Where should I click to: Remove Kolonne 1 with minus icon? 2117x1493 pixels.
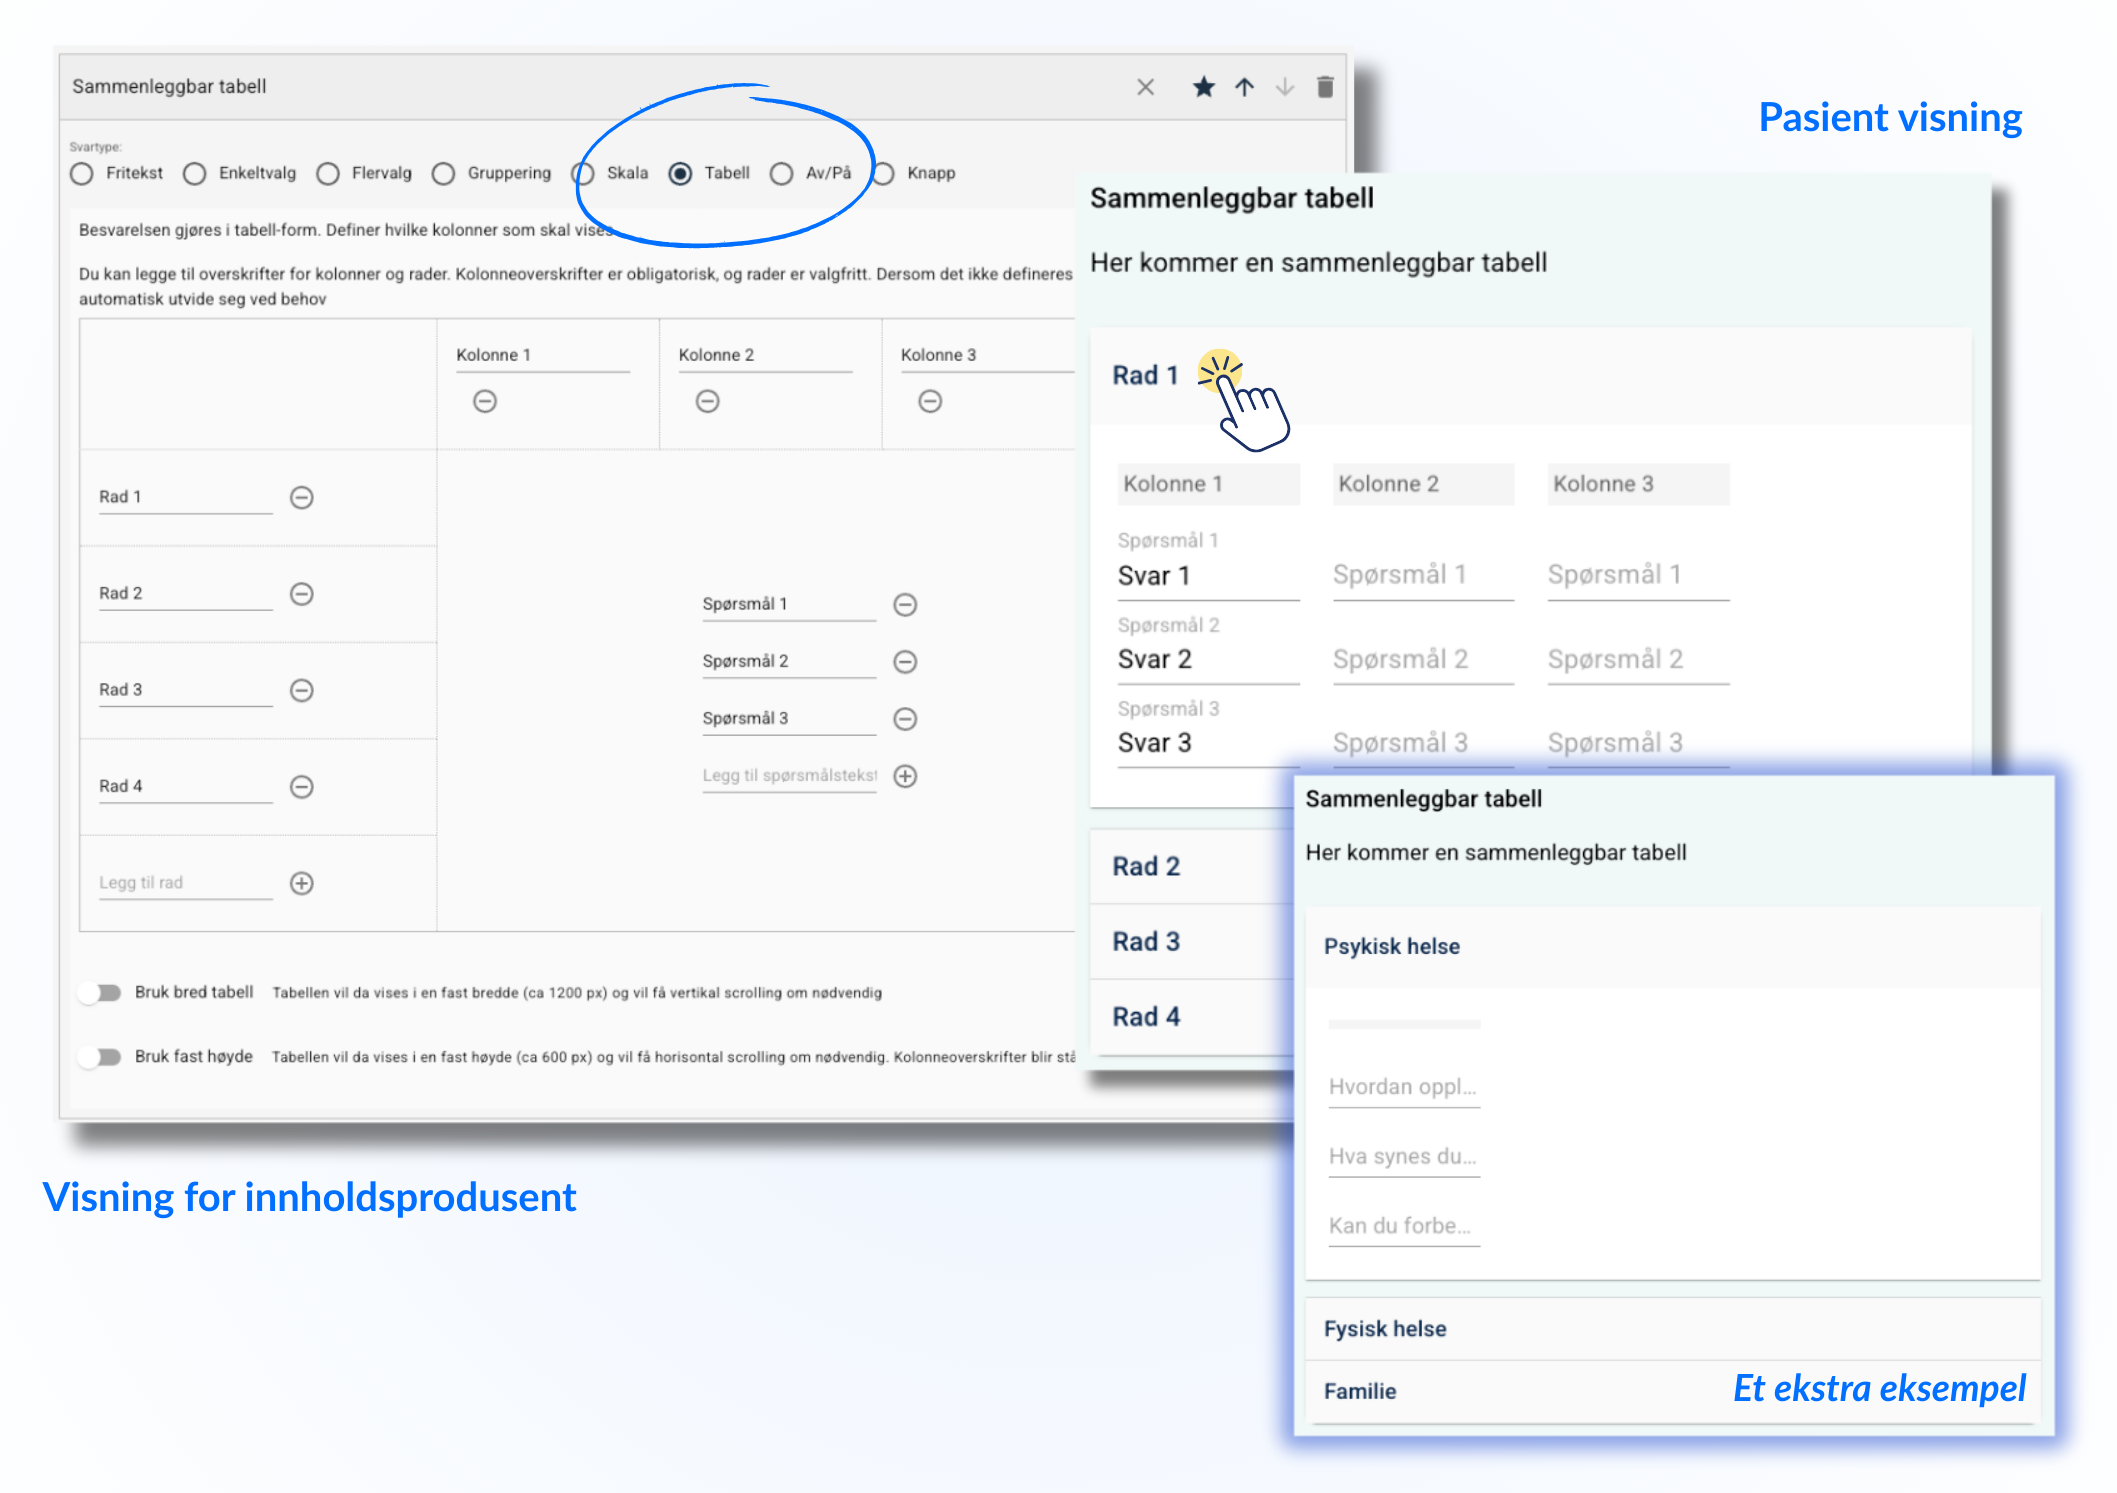[485, 401]
